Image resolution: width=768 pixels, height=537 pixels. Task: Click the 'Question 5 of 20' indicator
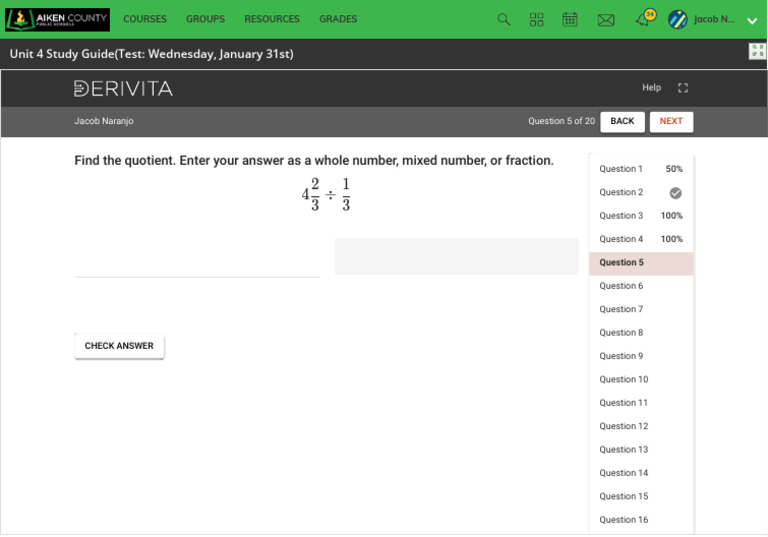coord(561,121)
